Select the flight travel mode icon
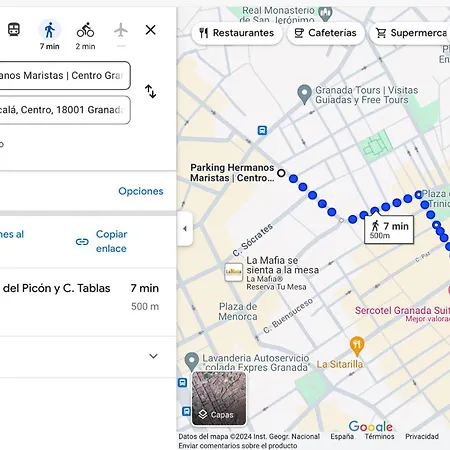The height and width of the screenshot is (450, 450). [x=121, y=30]
